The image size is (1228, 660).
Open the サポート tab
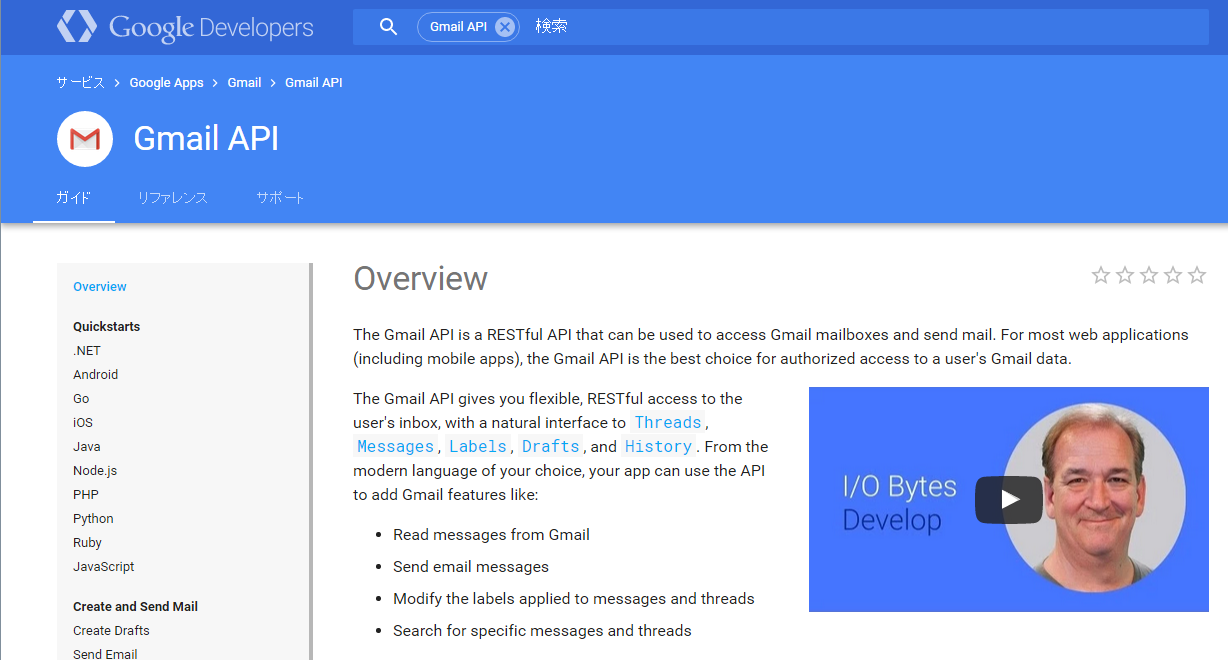[280, 198]
